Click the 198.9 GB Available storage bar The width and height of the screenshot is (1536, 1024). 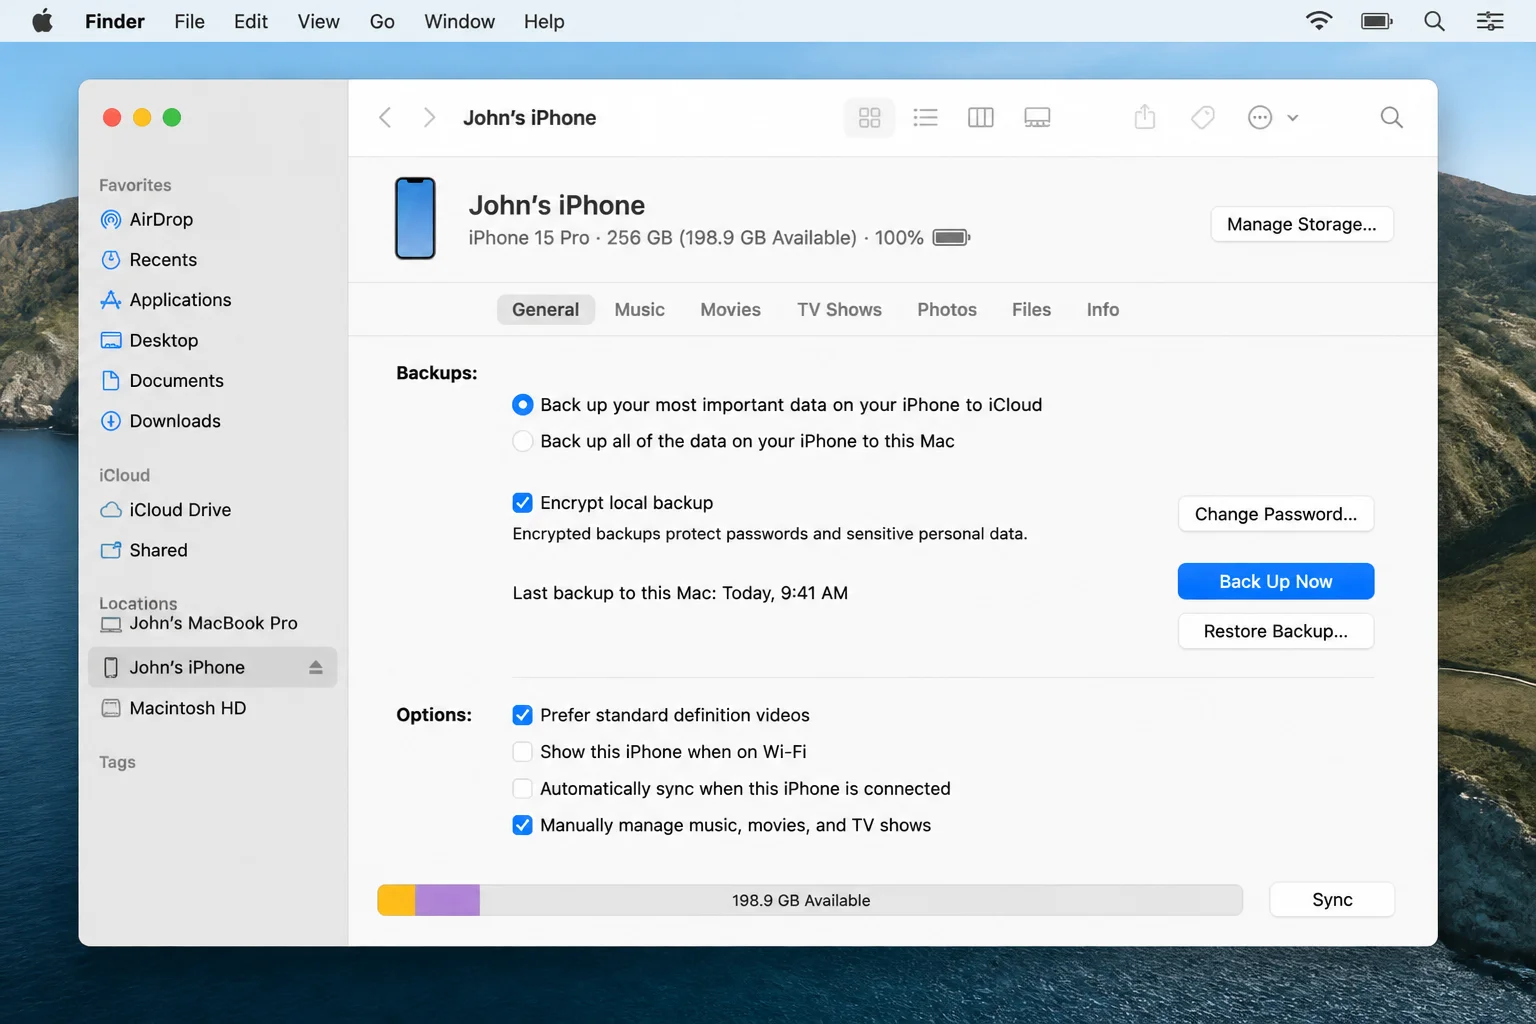coord(810,900)
